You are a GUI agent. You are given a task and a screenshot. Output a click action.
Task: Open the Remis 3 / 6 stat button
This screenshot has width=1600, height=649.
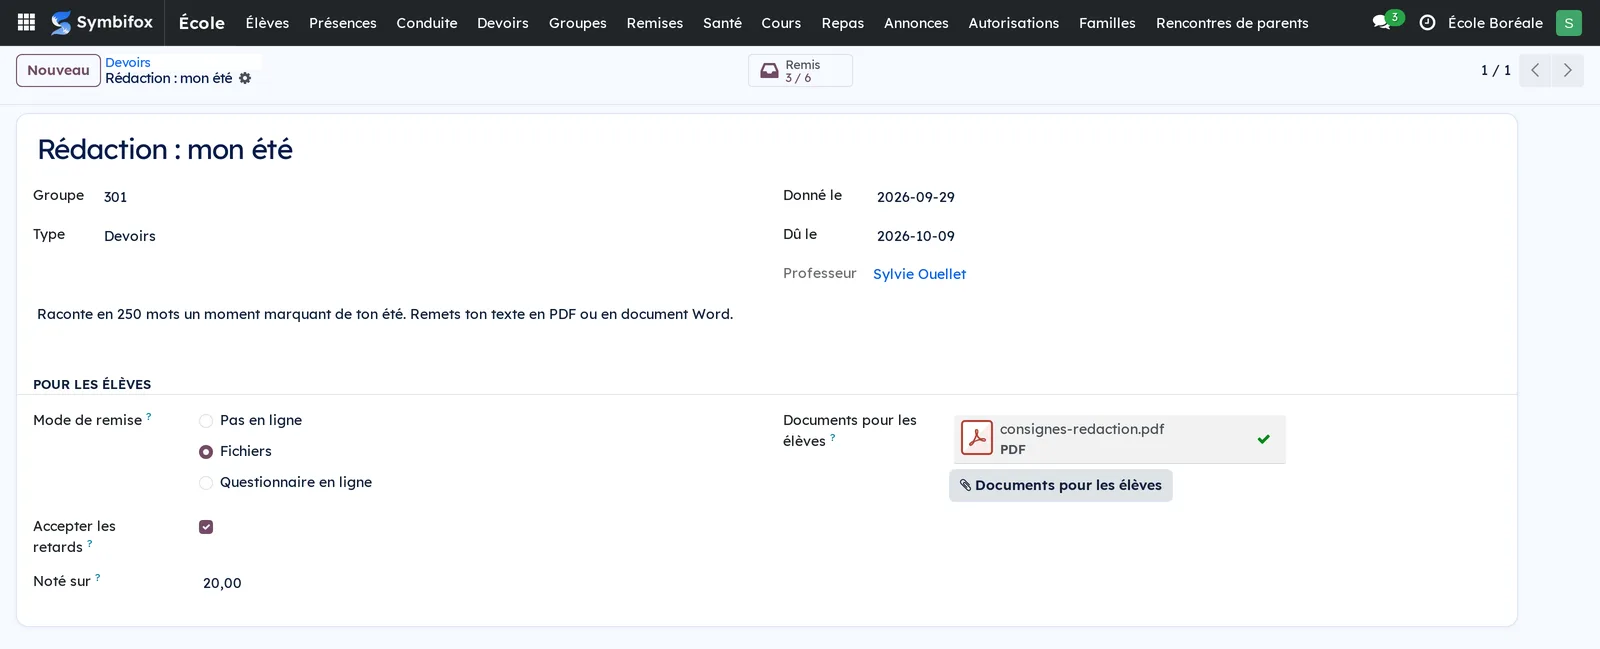(800, 70)
